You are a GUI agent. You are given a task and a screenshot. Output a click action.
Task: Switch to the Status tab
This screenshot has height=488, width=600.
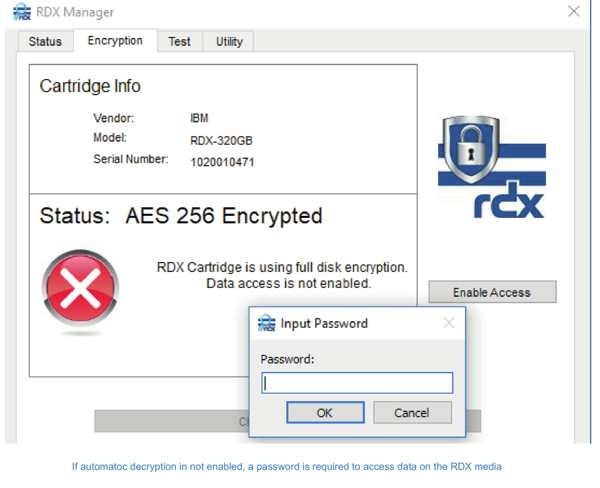[45, 41]
